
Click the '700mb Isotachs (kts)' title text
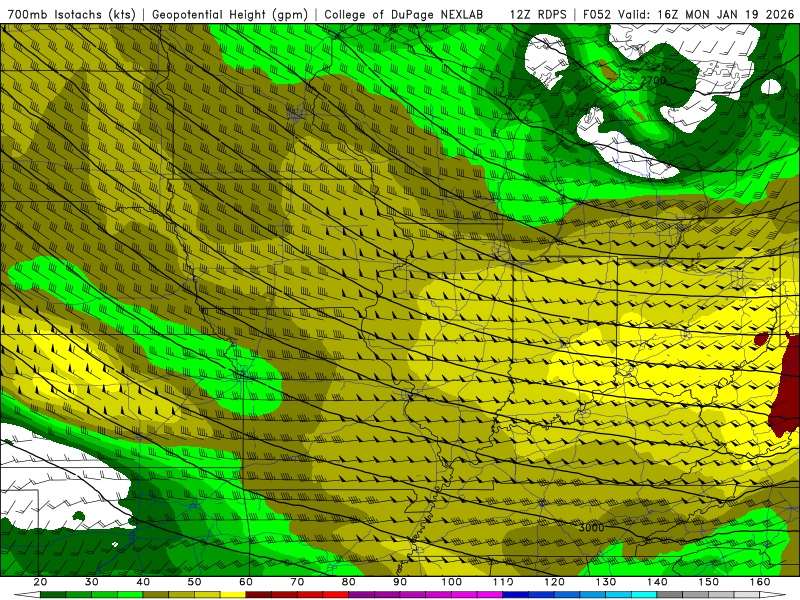coord(72,15)
